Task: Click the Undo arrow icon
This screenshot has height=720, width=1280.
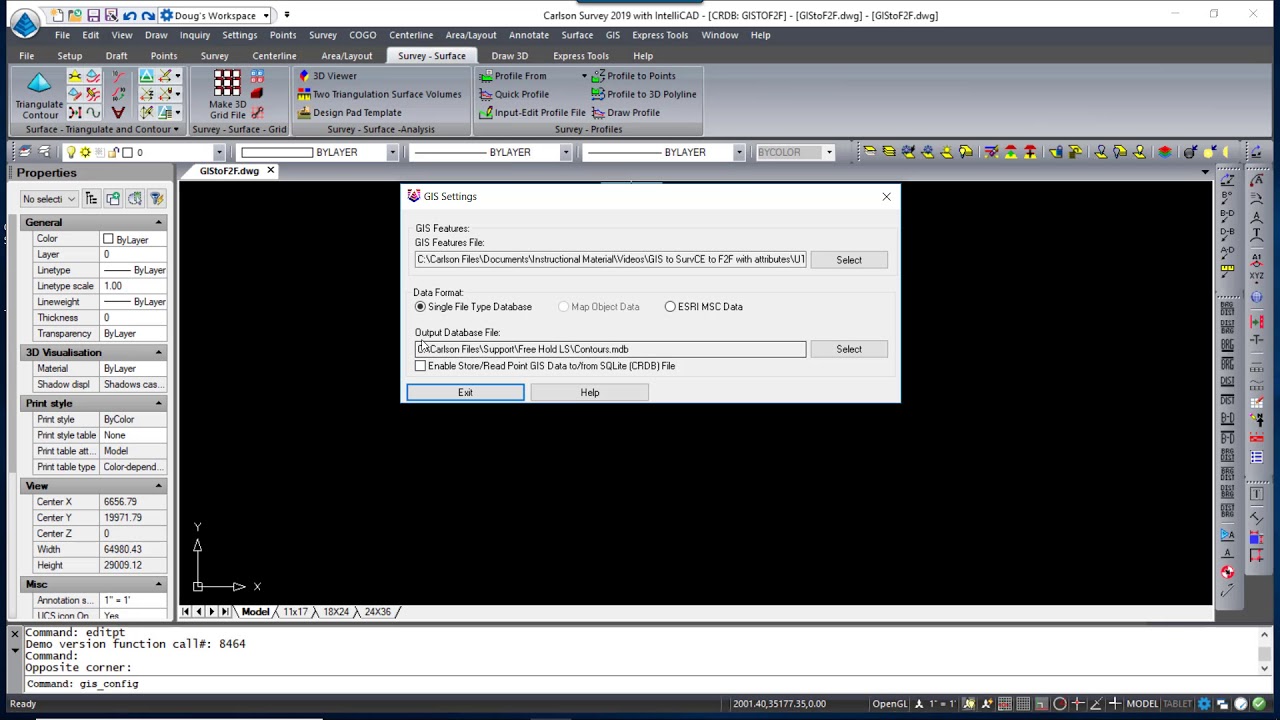Action: point(129,15)
